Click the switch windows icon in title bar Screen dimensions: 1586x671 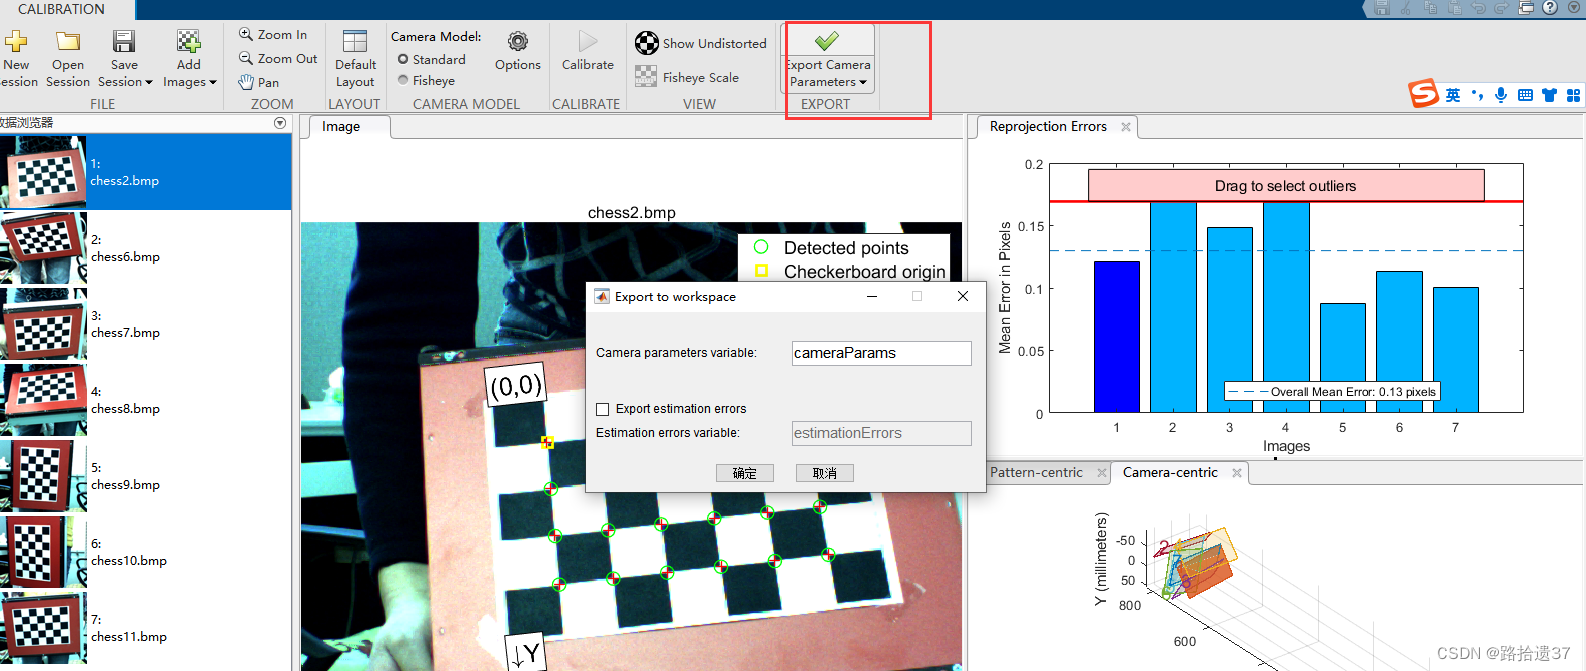pyautogui.click(x=1526, y=8)
